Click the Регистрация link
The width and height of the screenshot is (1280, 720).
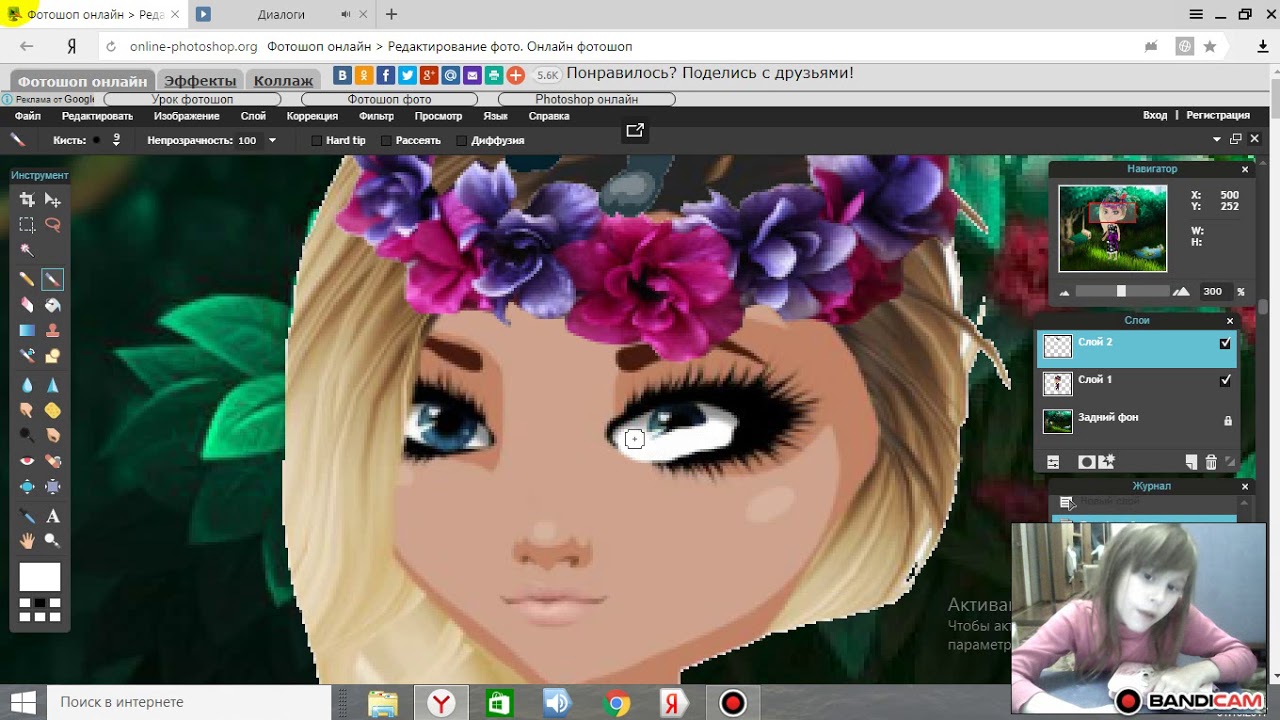1218,115
